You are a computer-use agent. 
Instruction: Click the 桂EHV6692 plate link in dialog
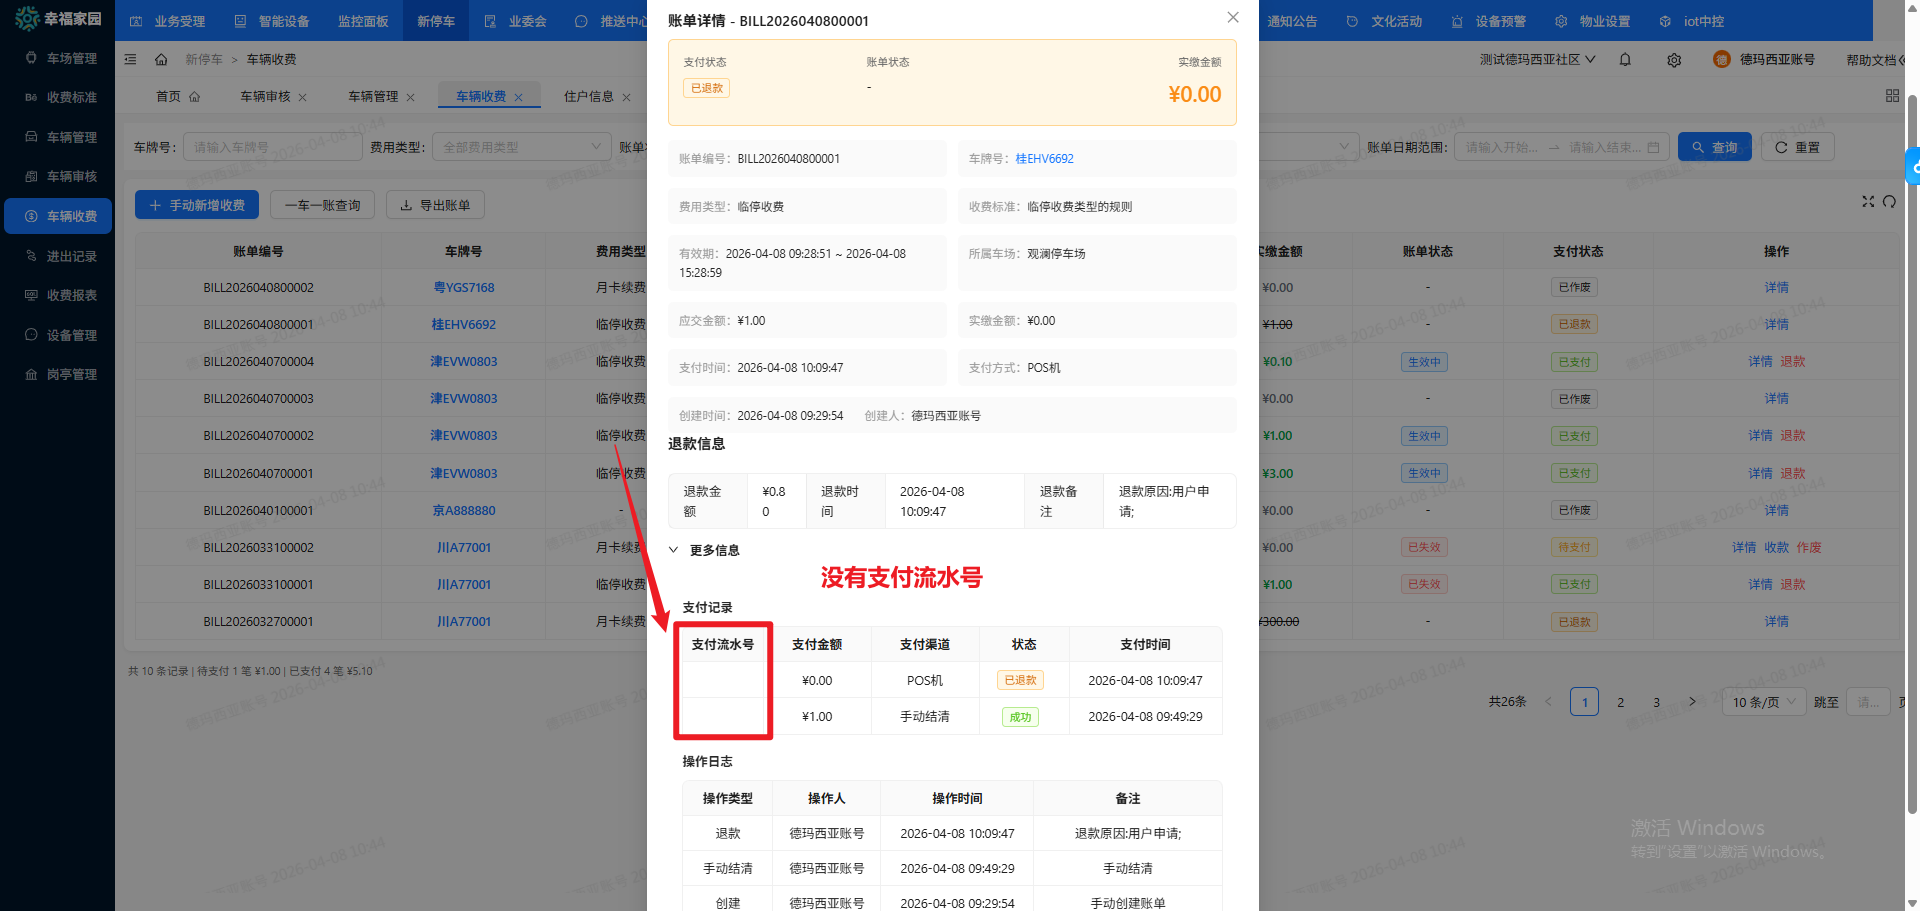click(1044, 159)
